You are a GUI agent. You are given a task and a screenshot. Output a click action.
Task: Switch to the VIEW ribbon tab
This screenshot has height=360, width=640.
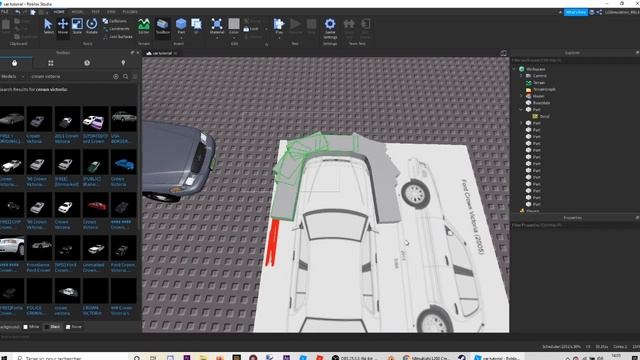[x=111, y=12]
